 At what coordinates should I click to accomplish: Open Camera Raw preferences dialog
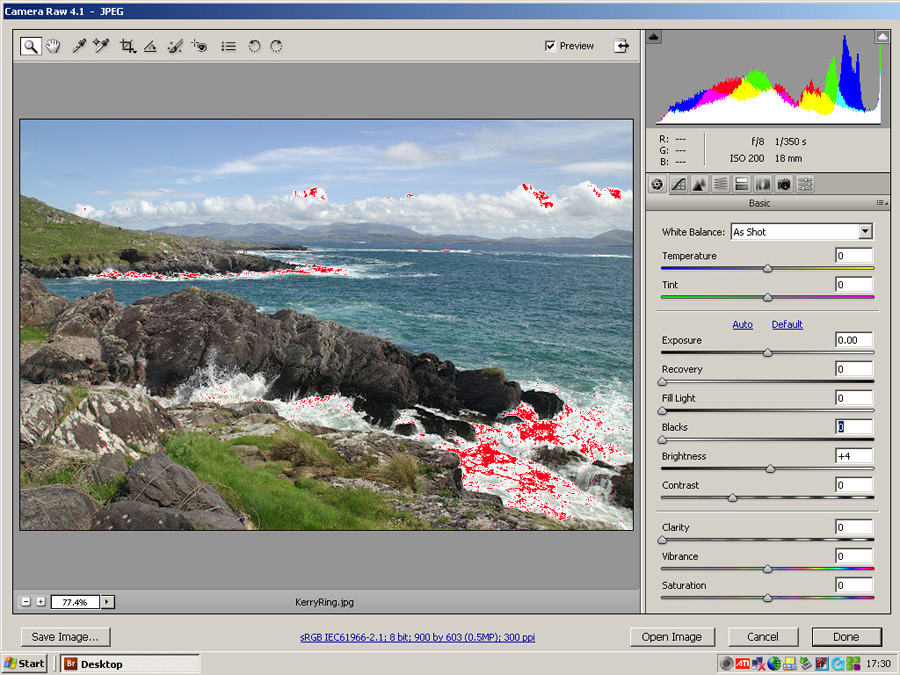228,46
